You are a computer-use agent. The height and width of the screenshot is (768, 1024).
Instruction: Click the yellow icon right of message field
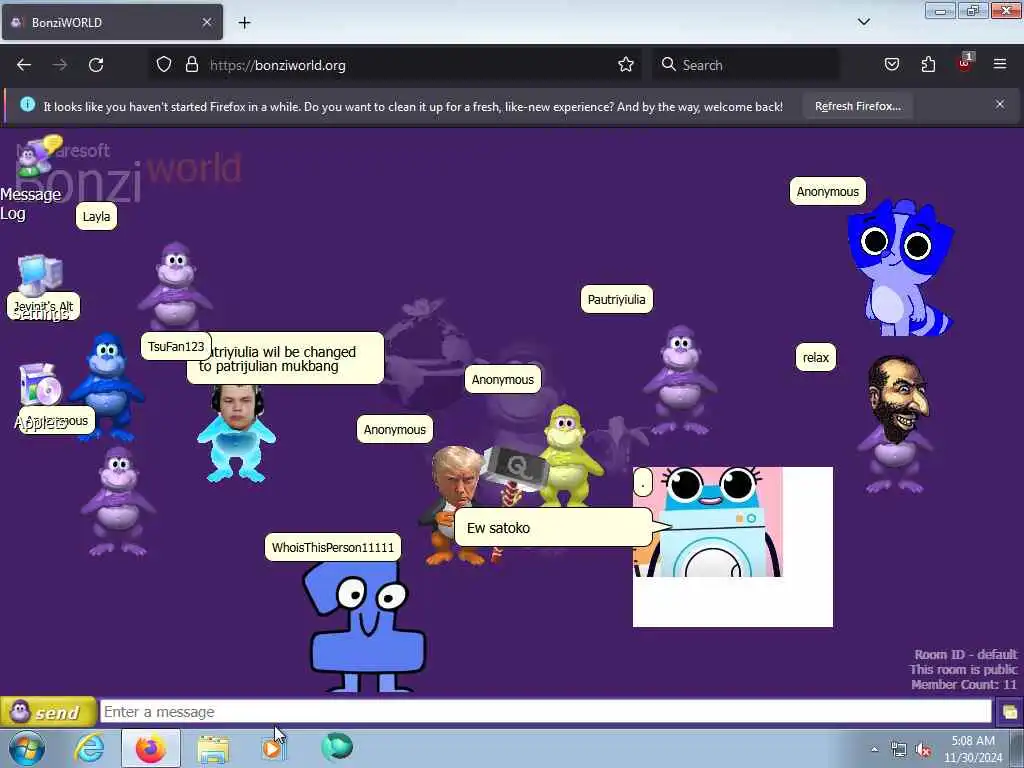[x=1010, y=712]
